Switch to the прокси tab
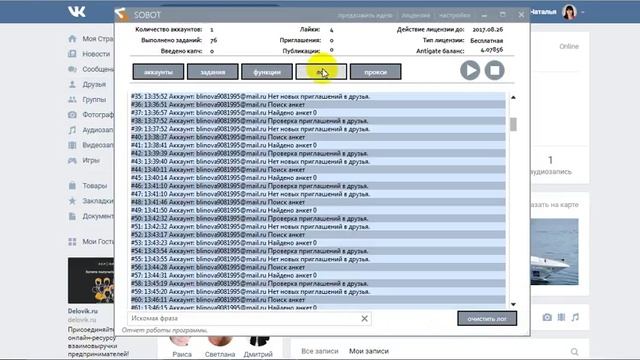 (x=376, y=72)
